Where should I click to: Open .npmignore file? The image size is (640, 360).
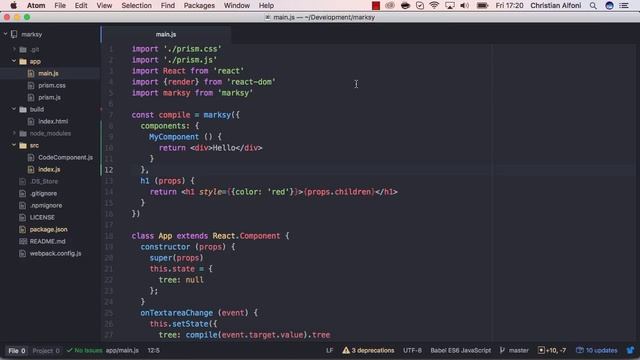(46, 205)
